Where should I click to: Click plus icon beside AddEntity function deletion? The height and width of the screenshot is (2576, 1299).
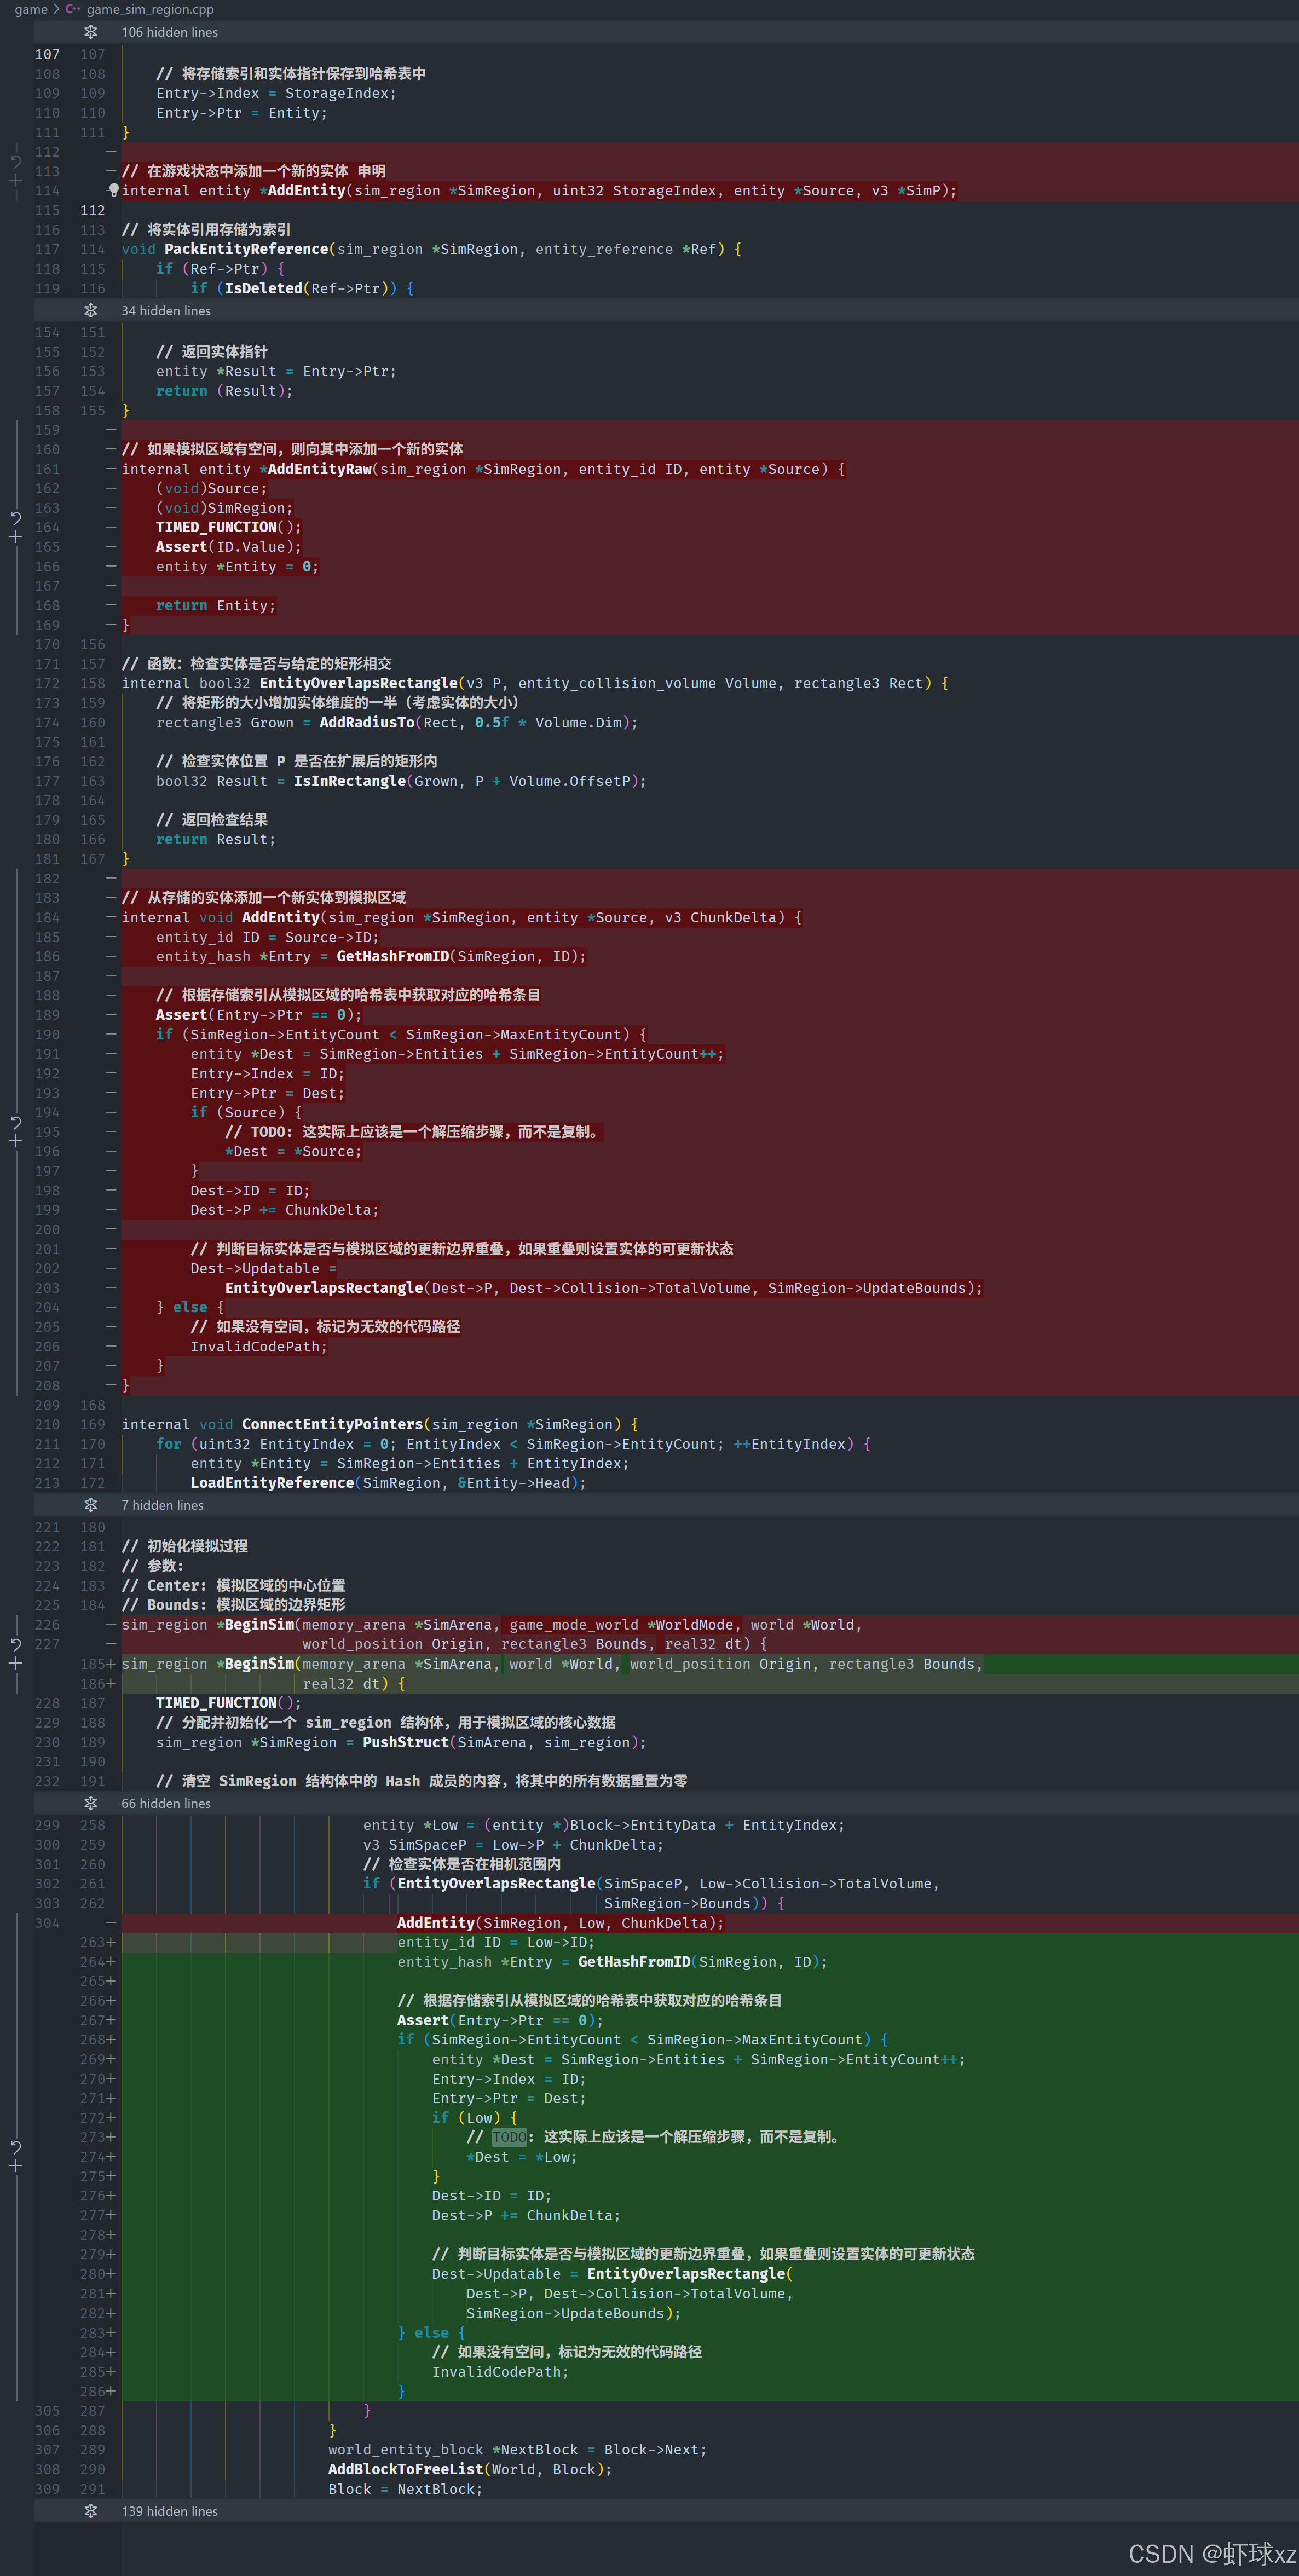click(15, 1141)
